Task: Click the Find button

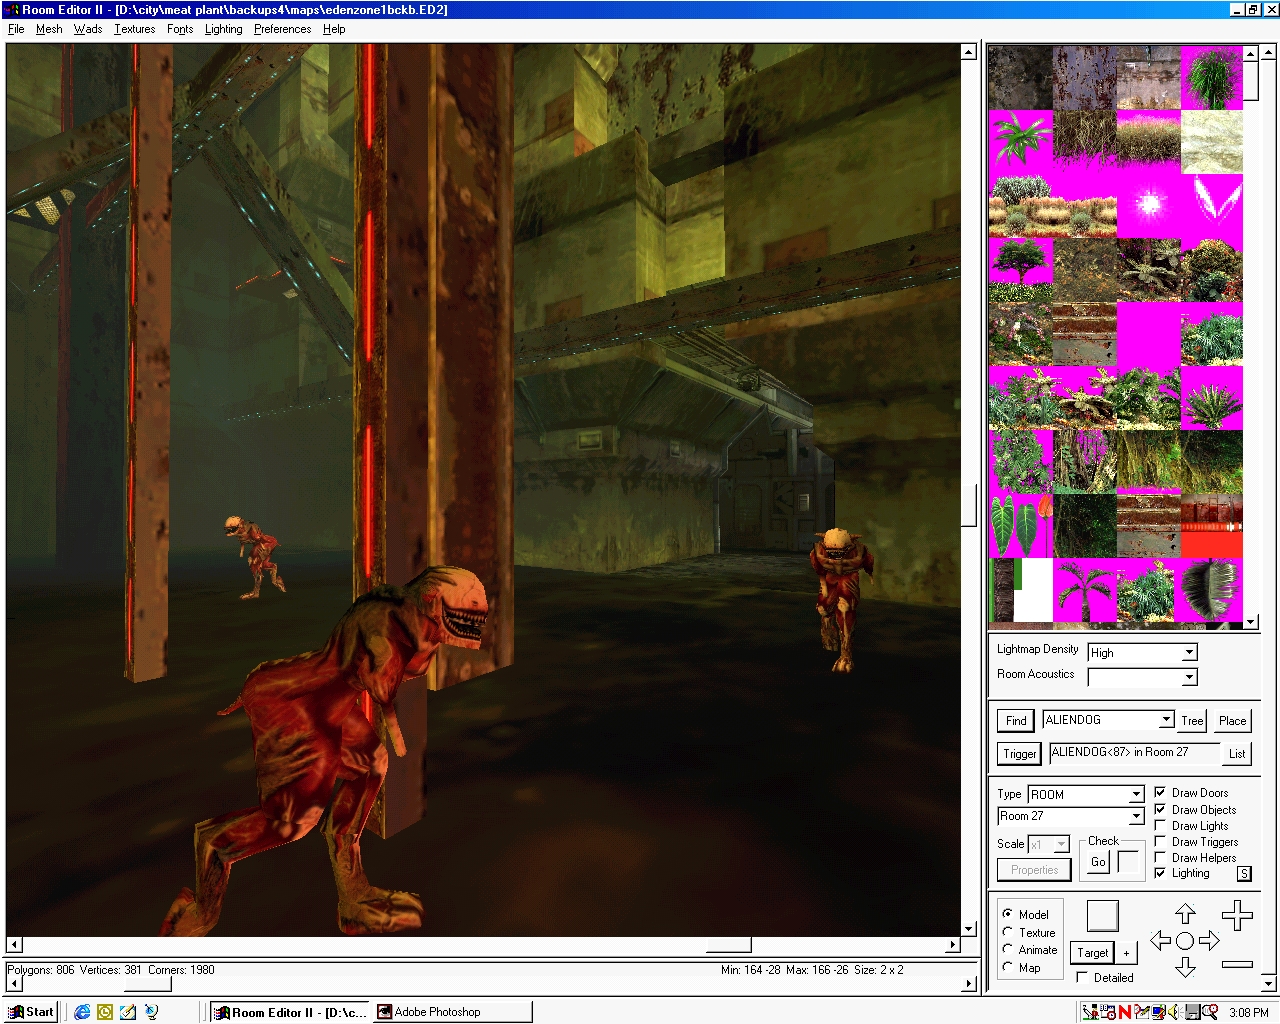Action: (x=1016, y=721)
